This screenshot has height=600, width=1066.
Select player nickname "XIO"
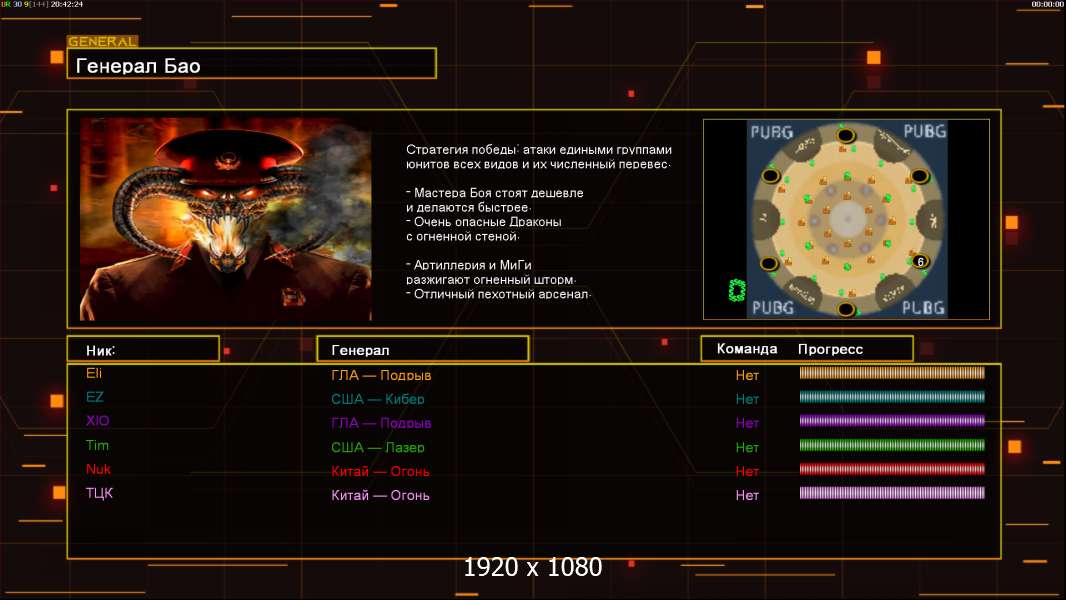97,421
